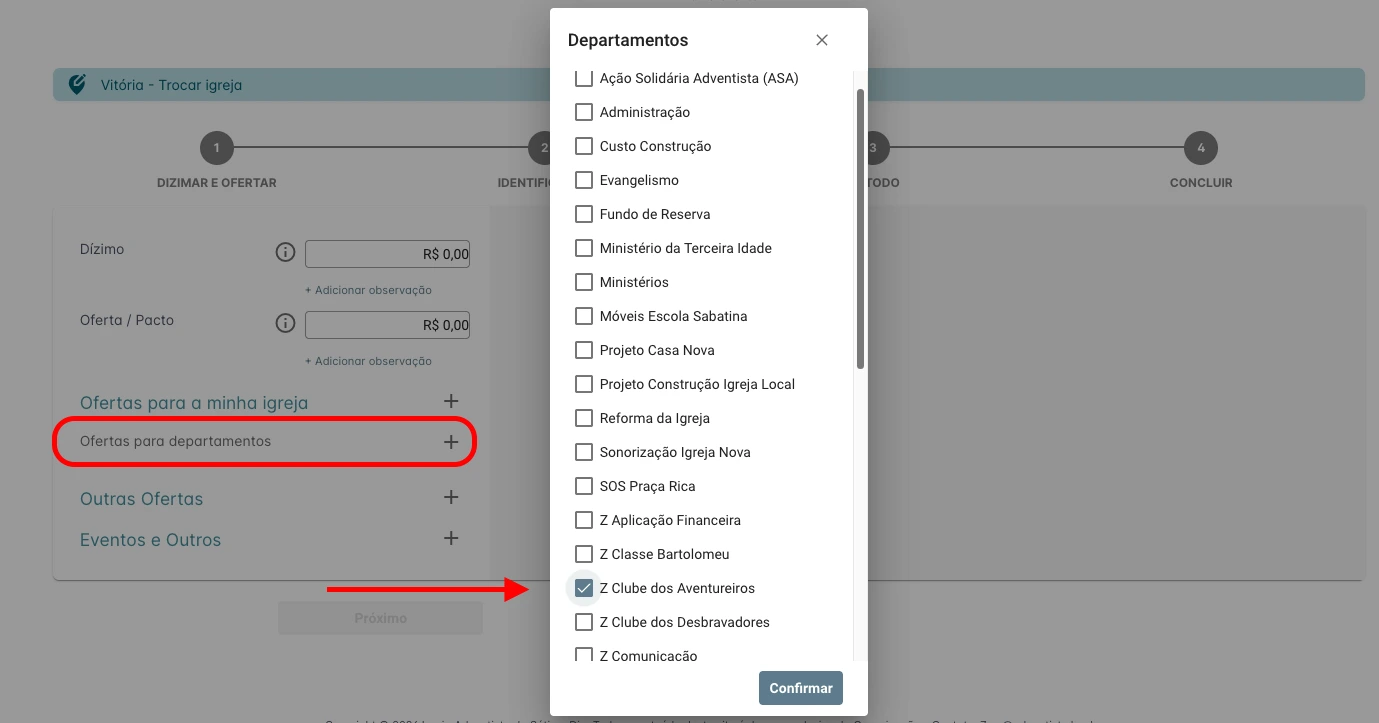Expand Ofertas para departamentos plus icon

click(x=451, y=442)
